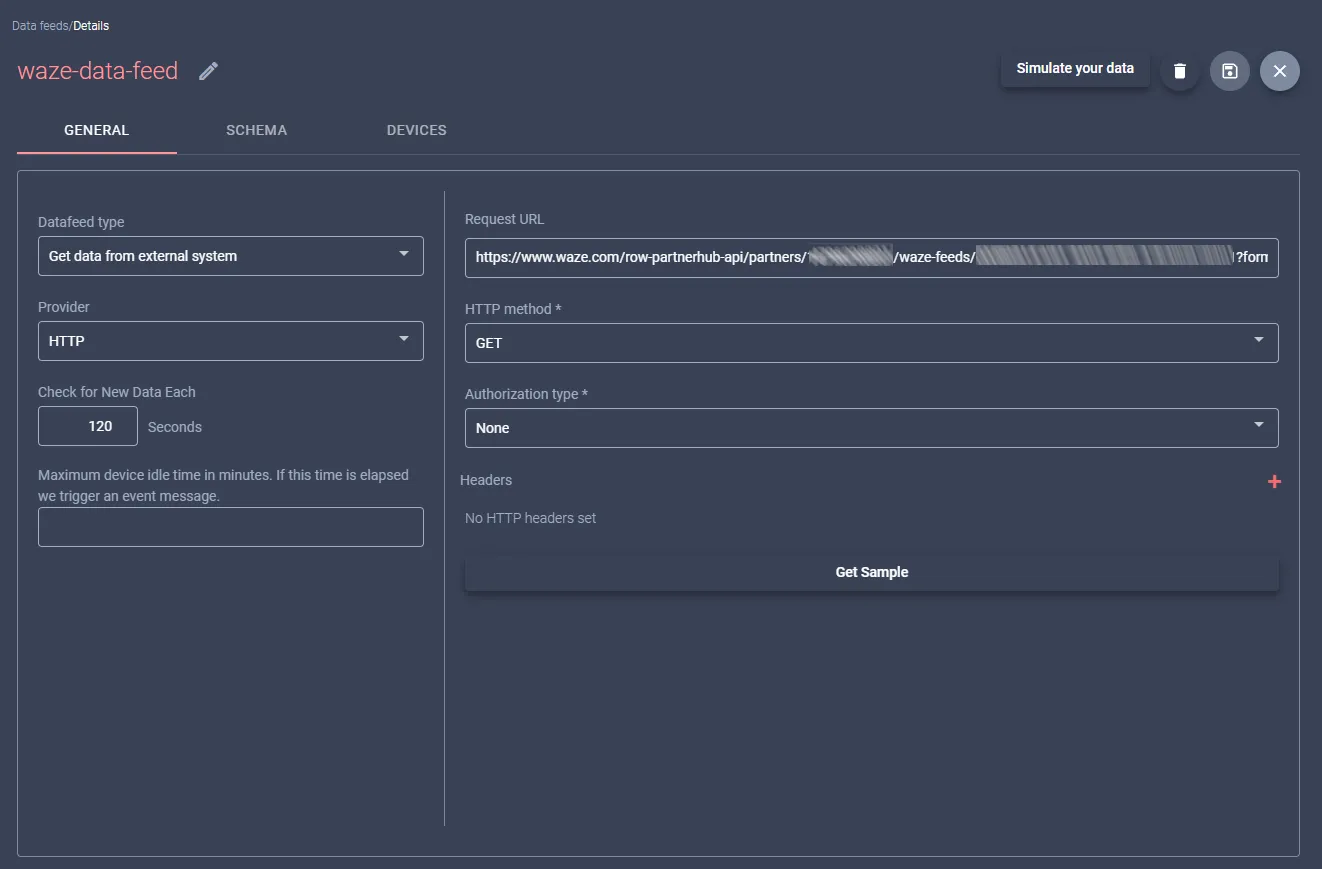Click the Details breadcrumb text
Screen dimensions: 1322x869
pyautogui.click(x=91, y=25)
